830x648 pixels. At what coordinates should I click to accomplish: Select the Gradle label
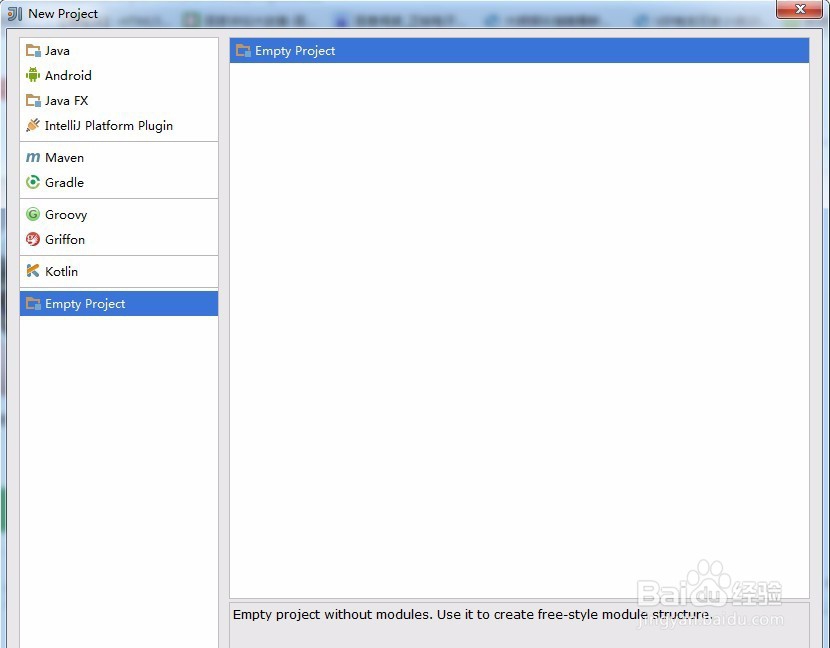pyautogui.click(x=65, y=183)
